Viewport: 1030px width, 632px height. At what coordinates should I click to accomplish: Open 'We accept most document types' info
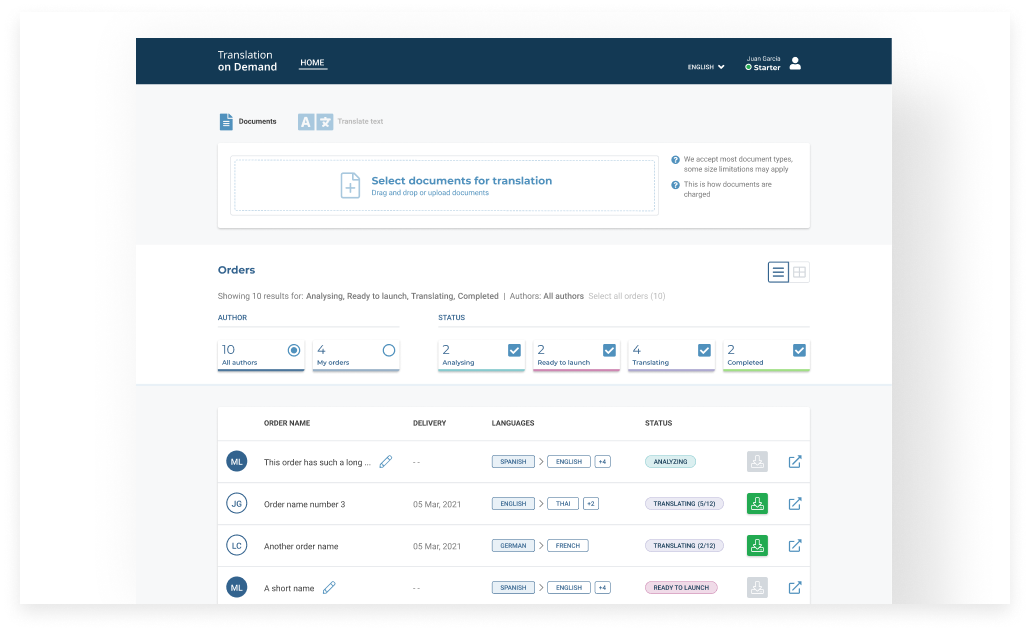coord(738,164)
